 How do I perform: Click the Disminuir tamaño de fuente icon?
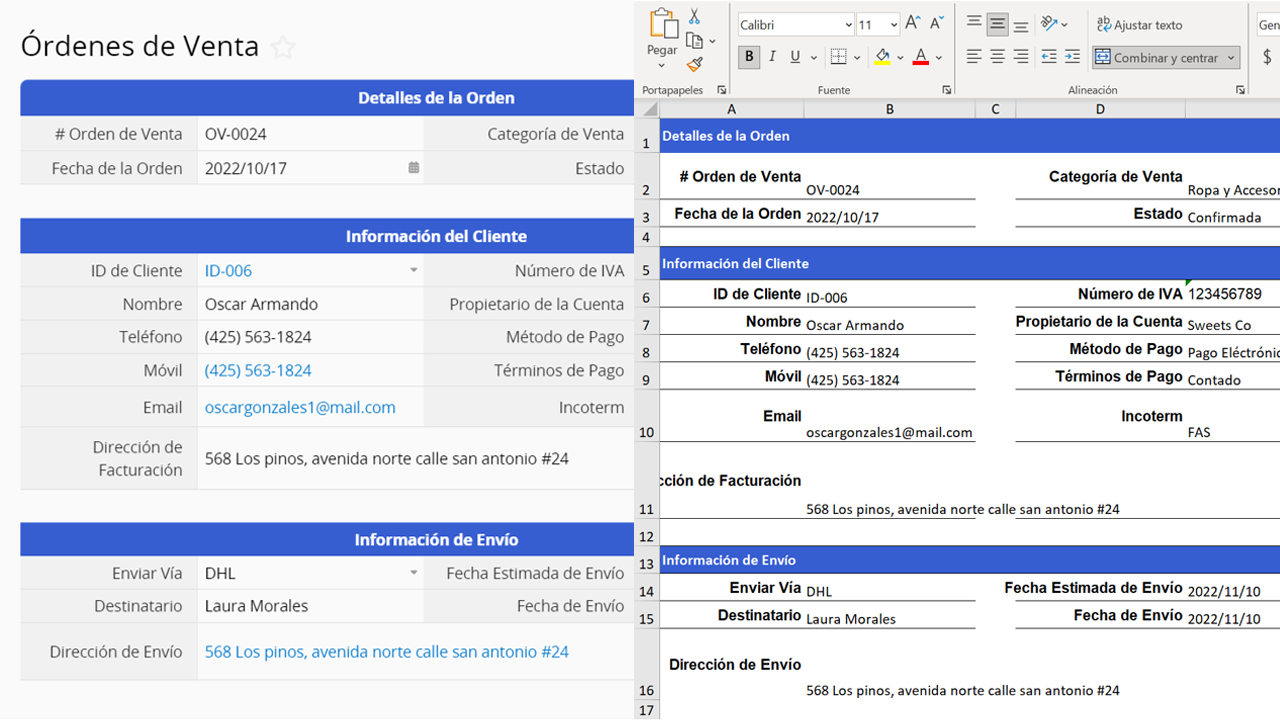coord(936,22)
